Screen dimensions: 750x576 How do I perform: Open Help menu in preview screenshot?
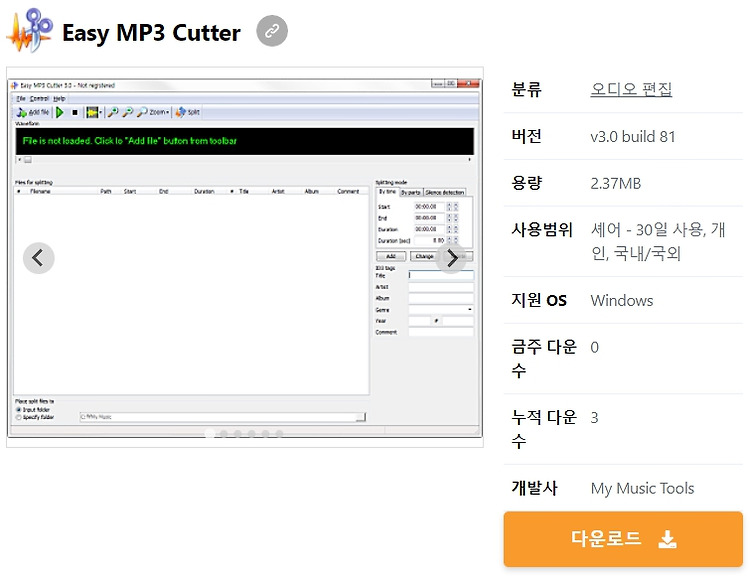59,99
